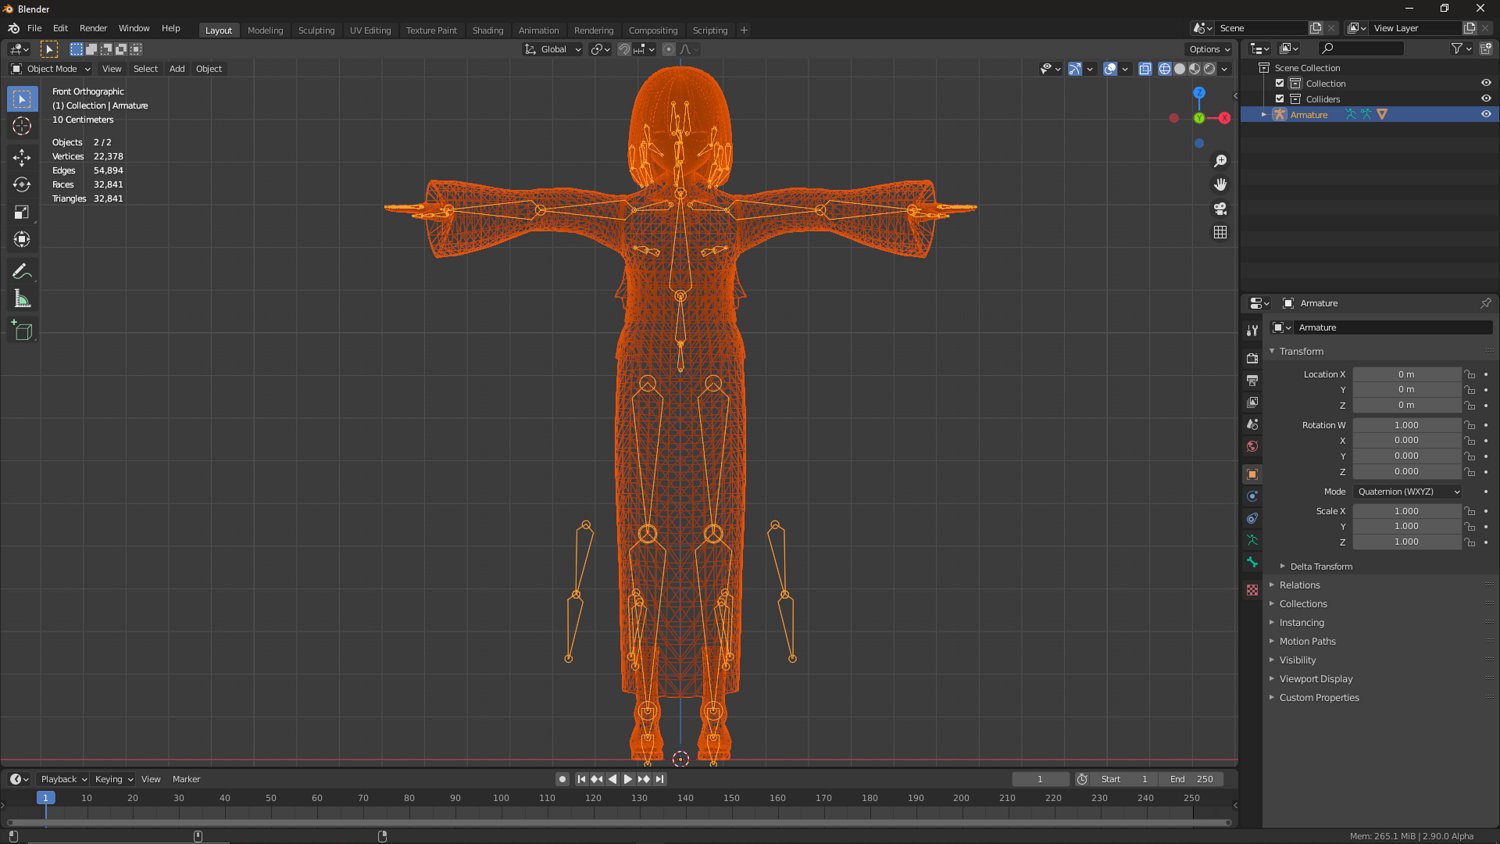The height and width of the screenshot is (844, 1500).
Task: Toggle camera view in viewport
Action: tap(1220, 209)
